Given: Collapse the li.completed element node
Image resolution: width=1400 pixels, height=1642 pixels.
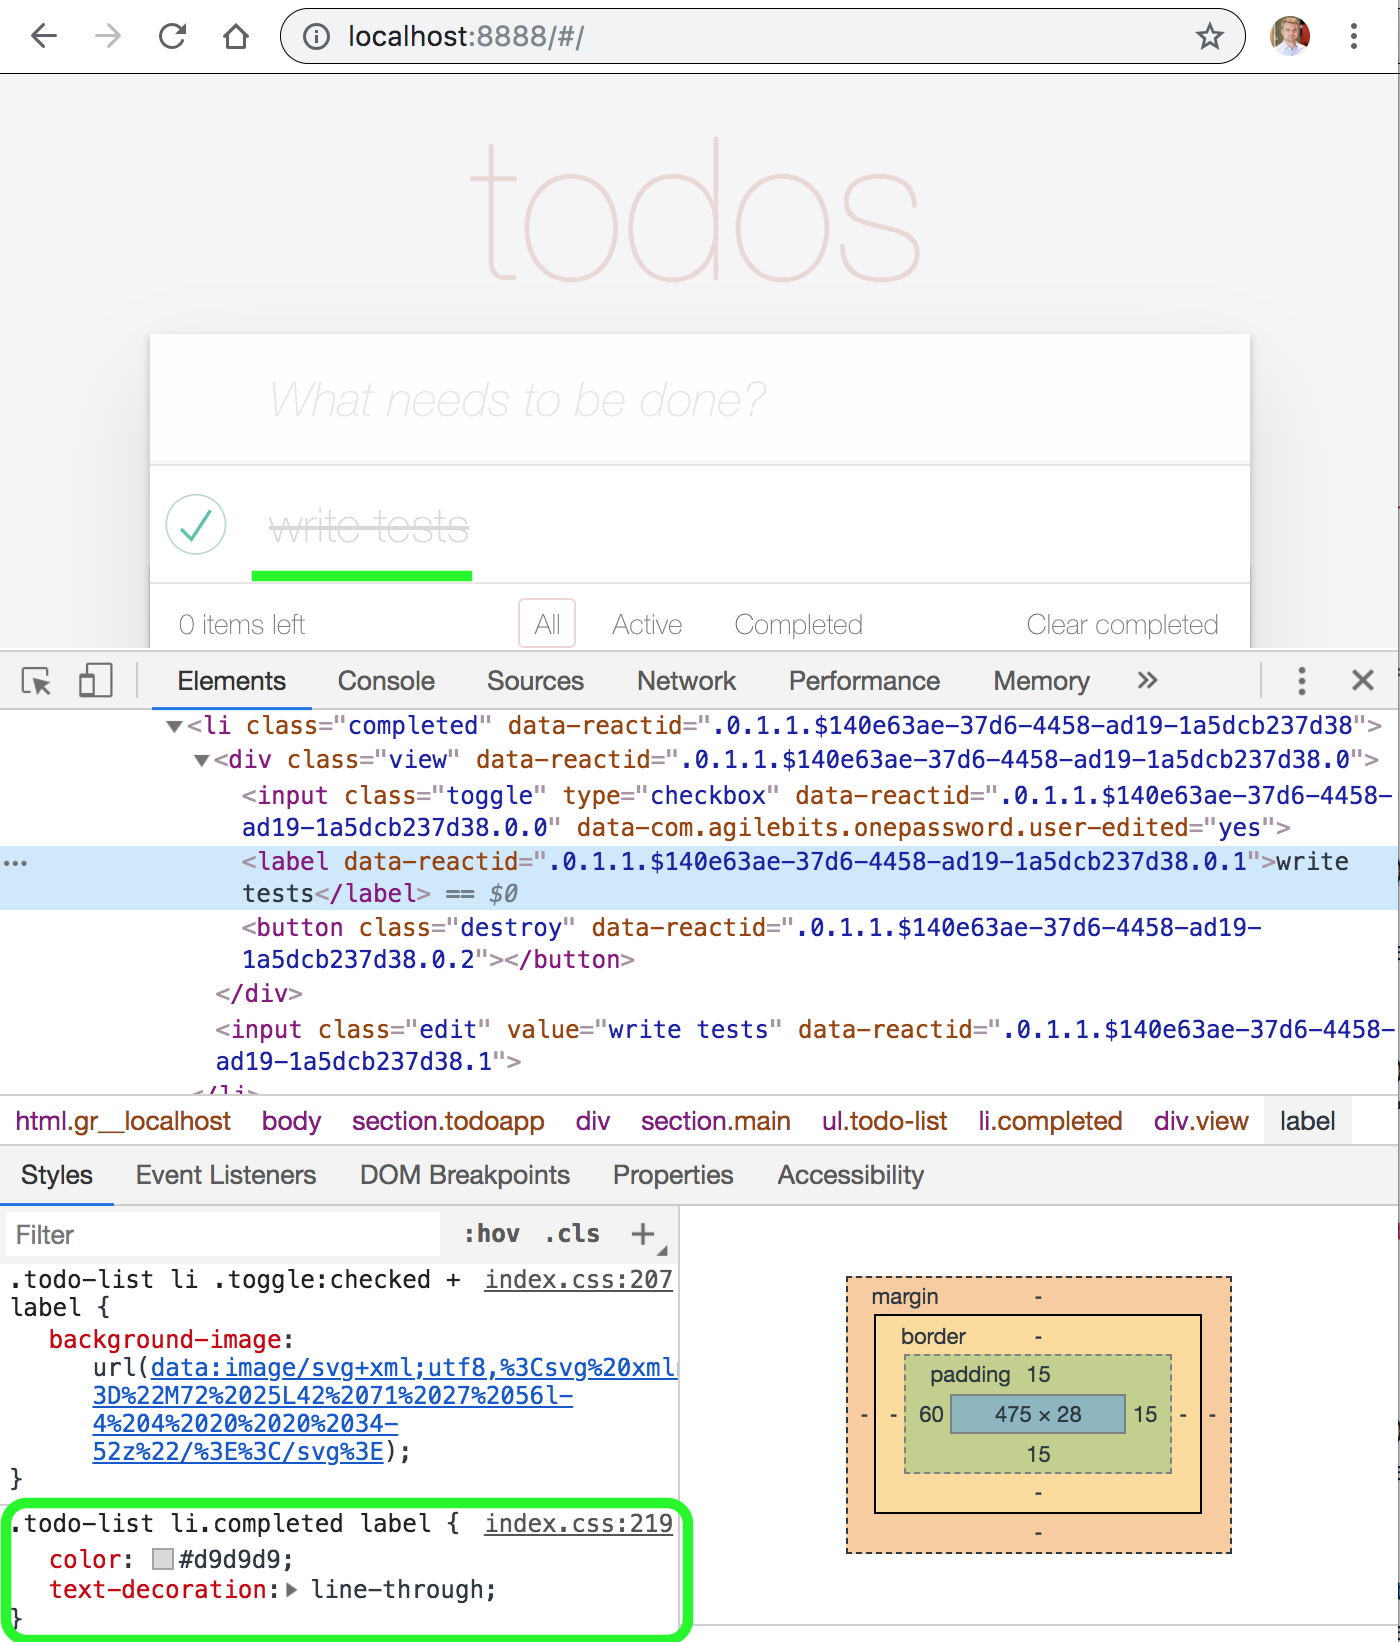Looking at the screenshot, I should pos(174,726).
